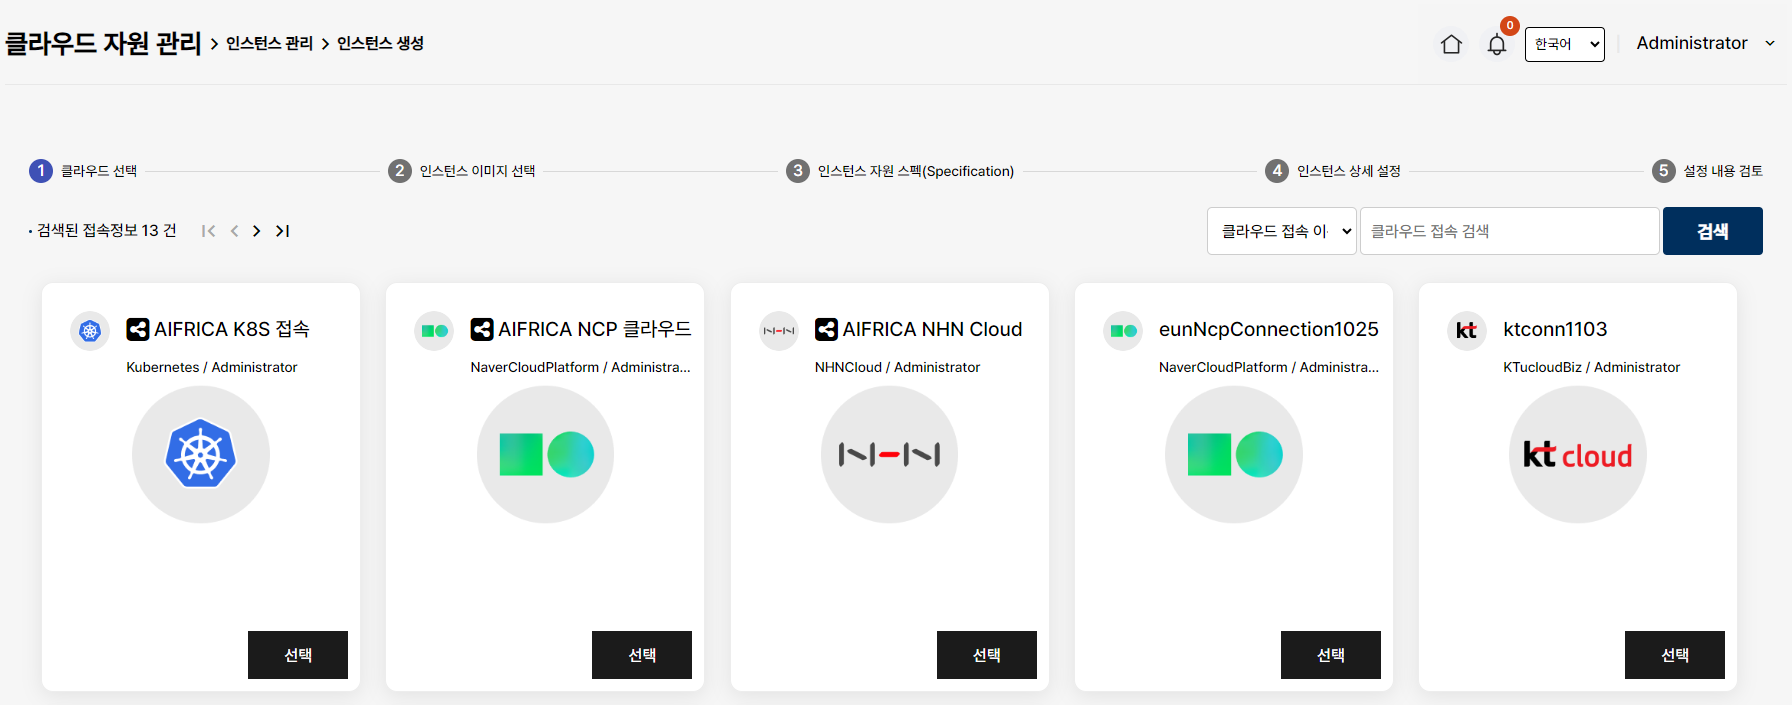The image size is (1792, 705).
Task: Go to the last page of results
Action: [283, 231]
